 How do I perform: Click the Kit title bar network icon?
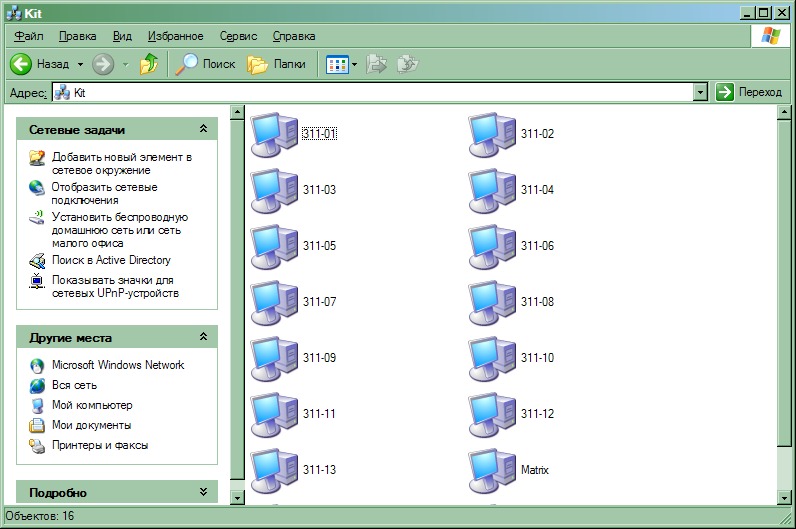pyautogui.click(x=14, y=13)
